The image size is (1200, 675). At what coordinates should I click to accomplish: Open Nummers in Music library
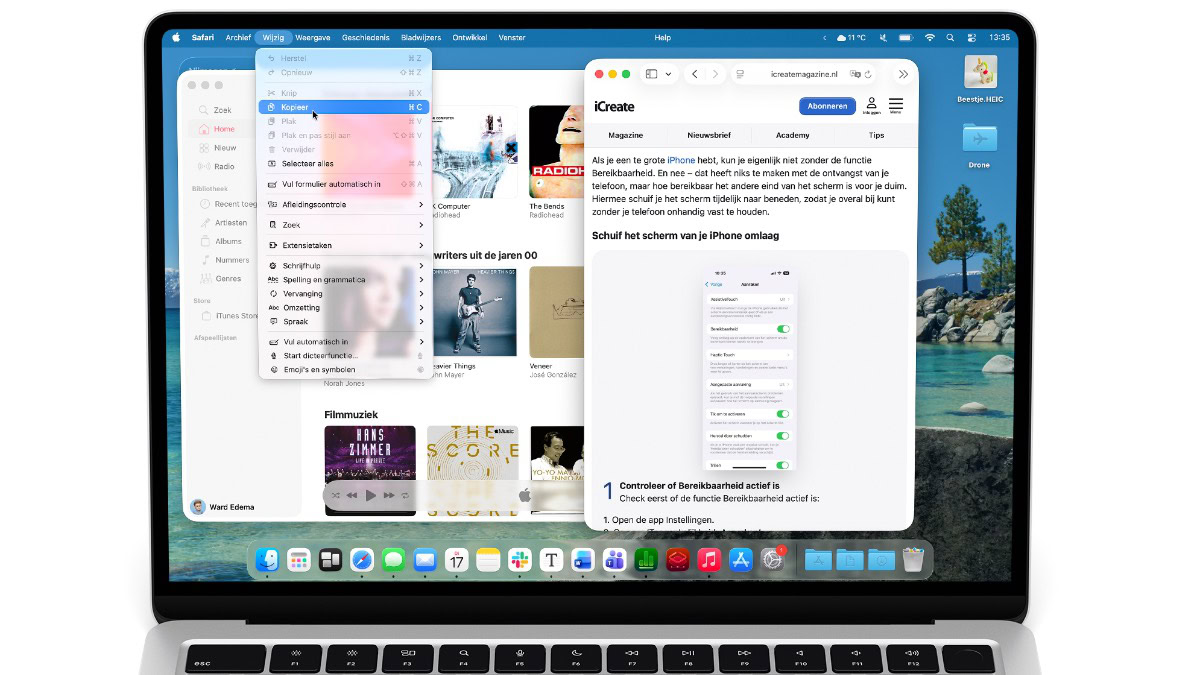pos(230,260)
